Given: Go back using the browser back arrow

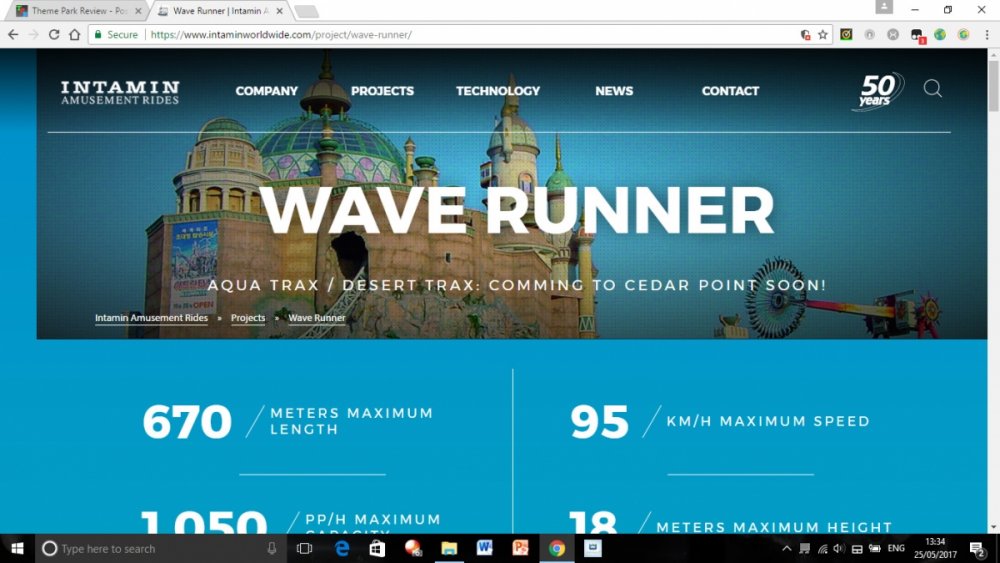Looking at the screenshot, I should 13,34.
